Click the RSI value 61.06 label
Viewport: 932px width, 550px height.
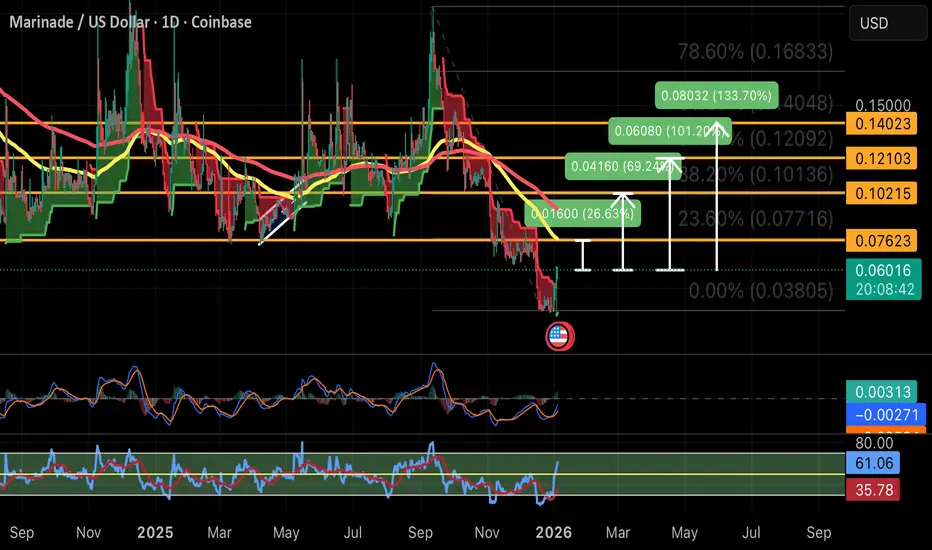[873, 463]
